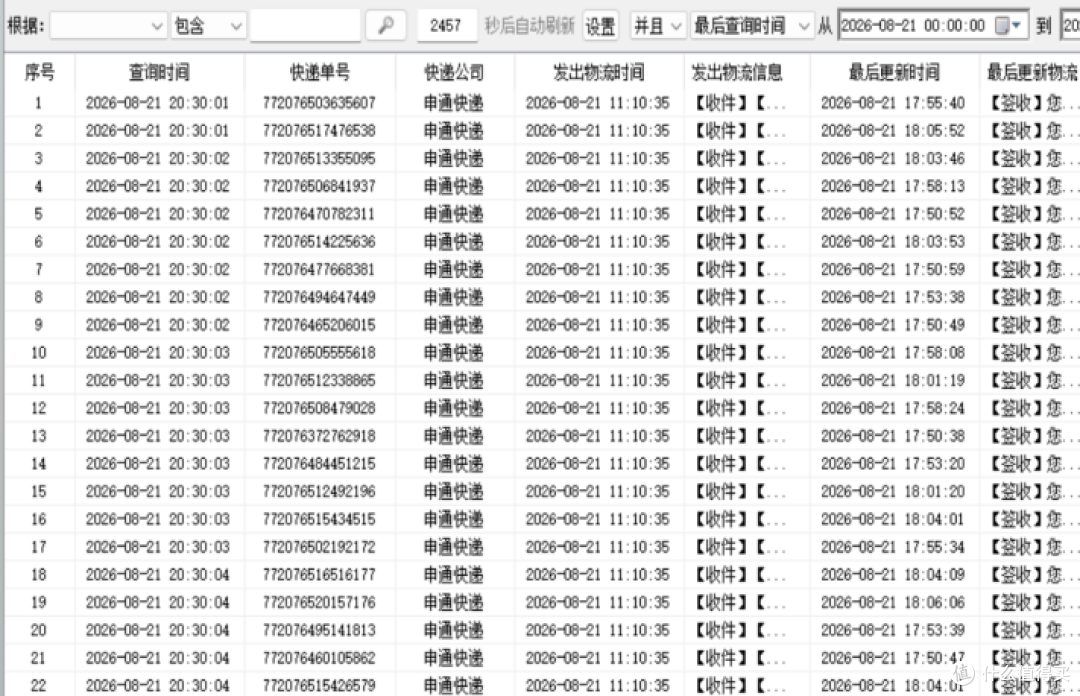Image resolution: width=1080 pixels, height=696 pixels.
Task: Sort by 快递公司 column header
Action: [454, 72]
